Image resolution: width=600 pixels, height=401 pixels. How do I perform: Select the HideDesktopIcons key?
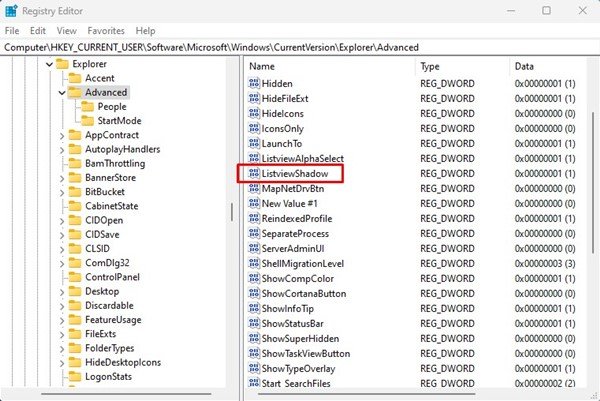click(123, 362)
